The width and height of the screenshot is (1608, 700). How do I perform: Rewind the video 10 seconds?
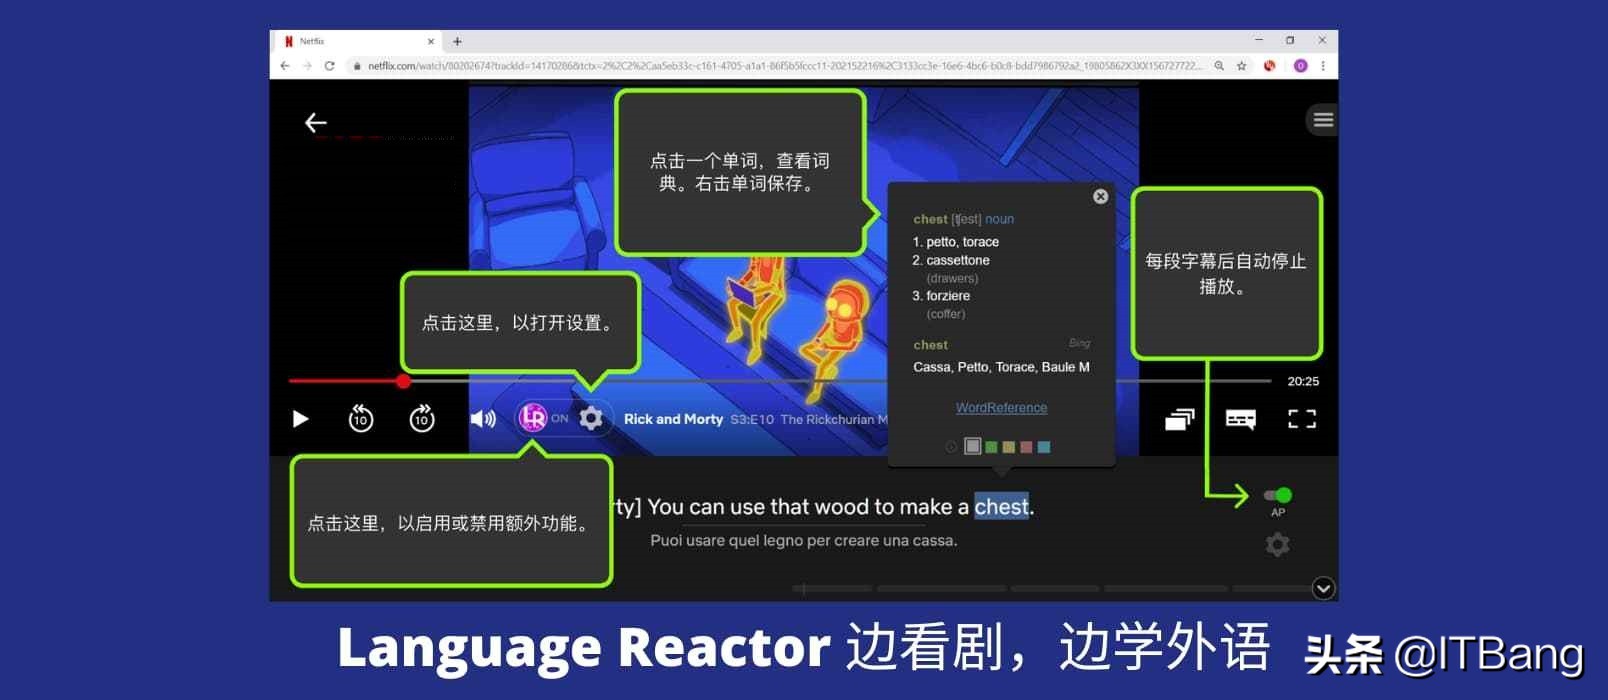361,418
